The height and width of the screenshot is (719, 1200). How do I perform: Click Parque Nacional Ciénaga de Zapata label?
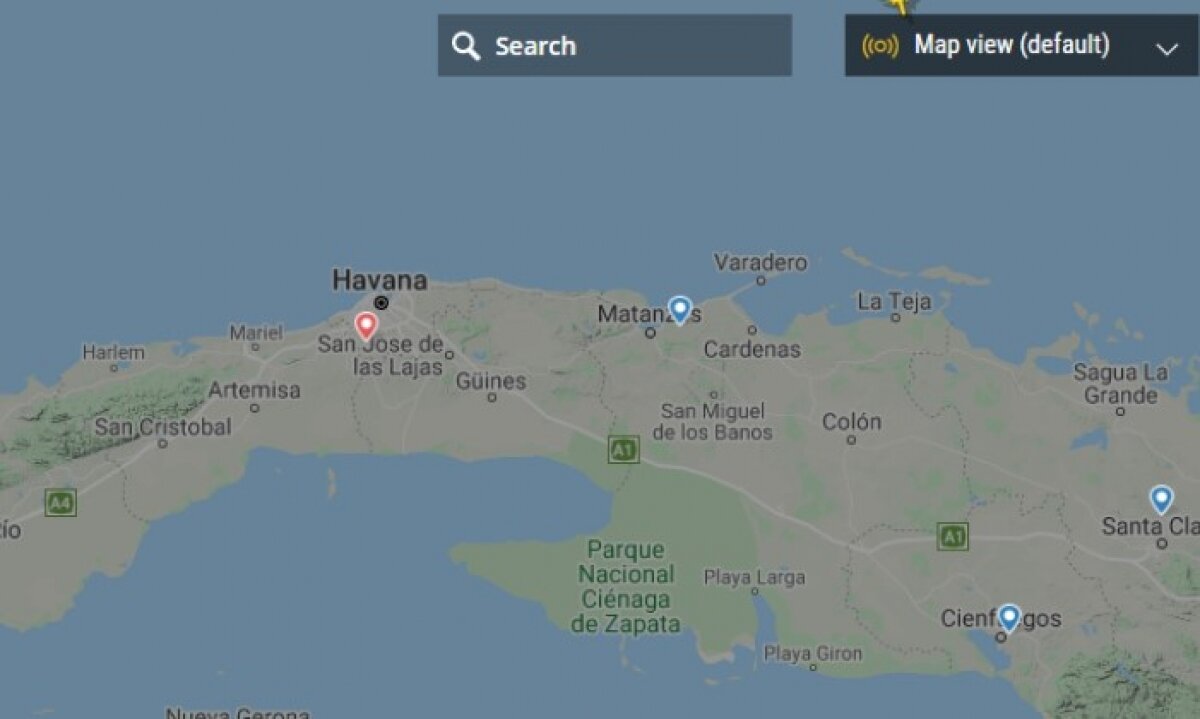tap(626, 587)
